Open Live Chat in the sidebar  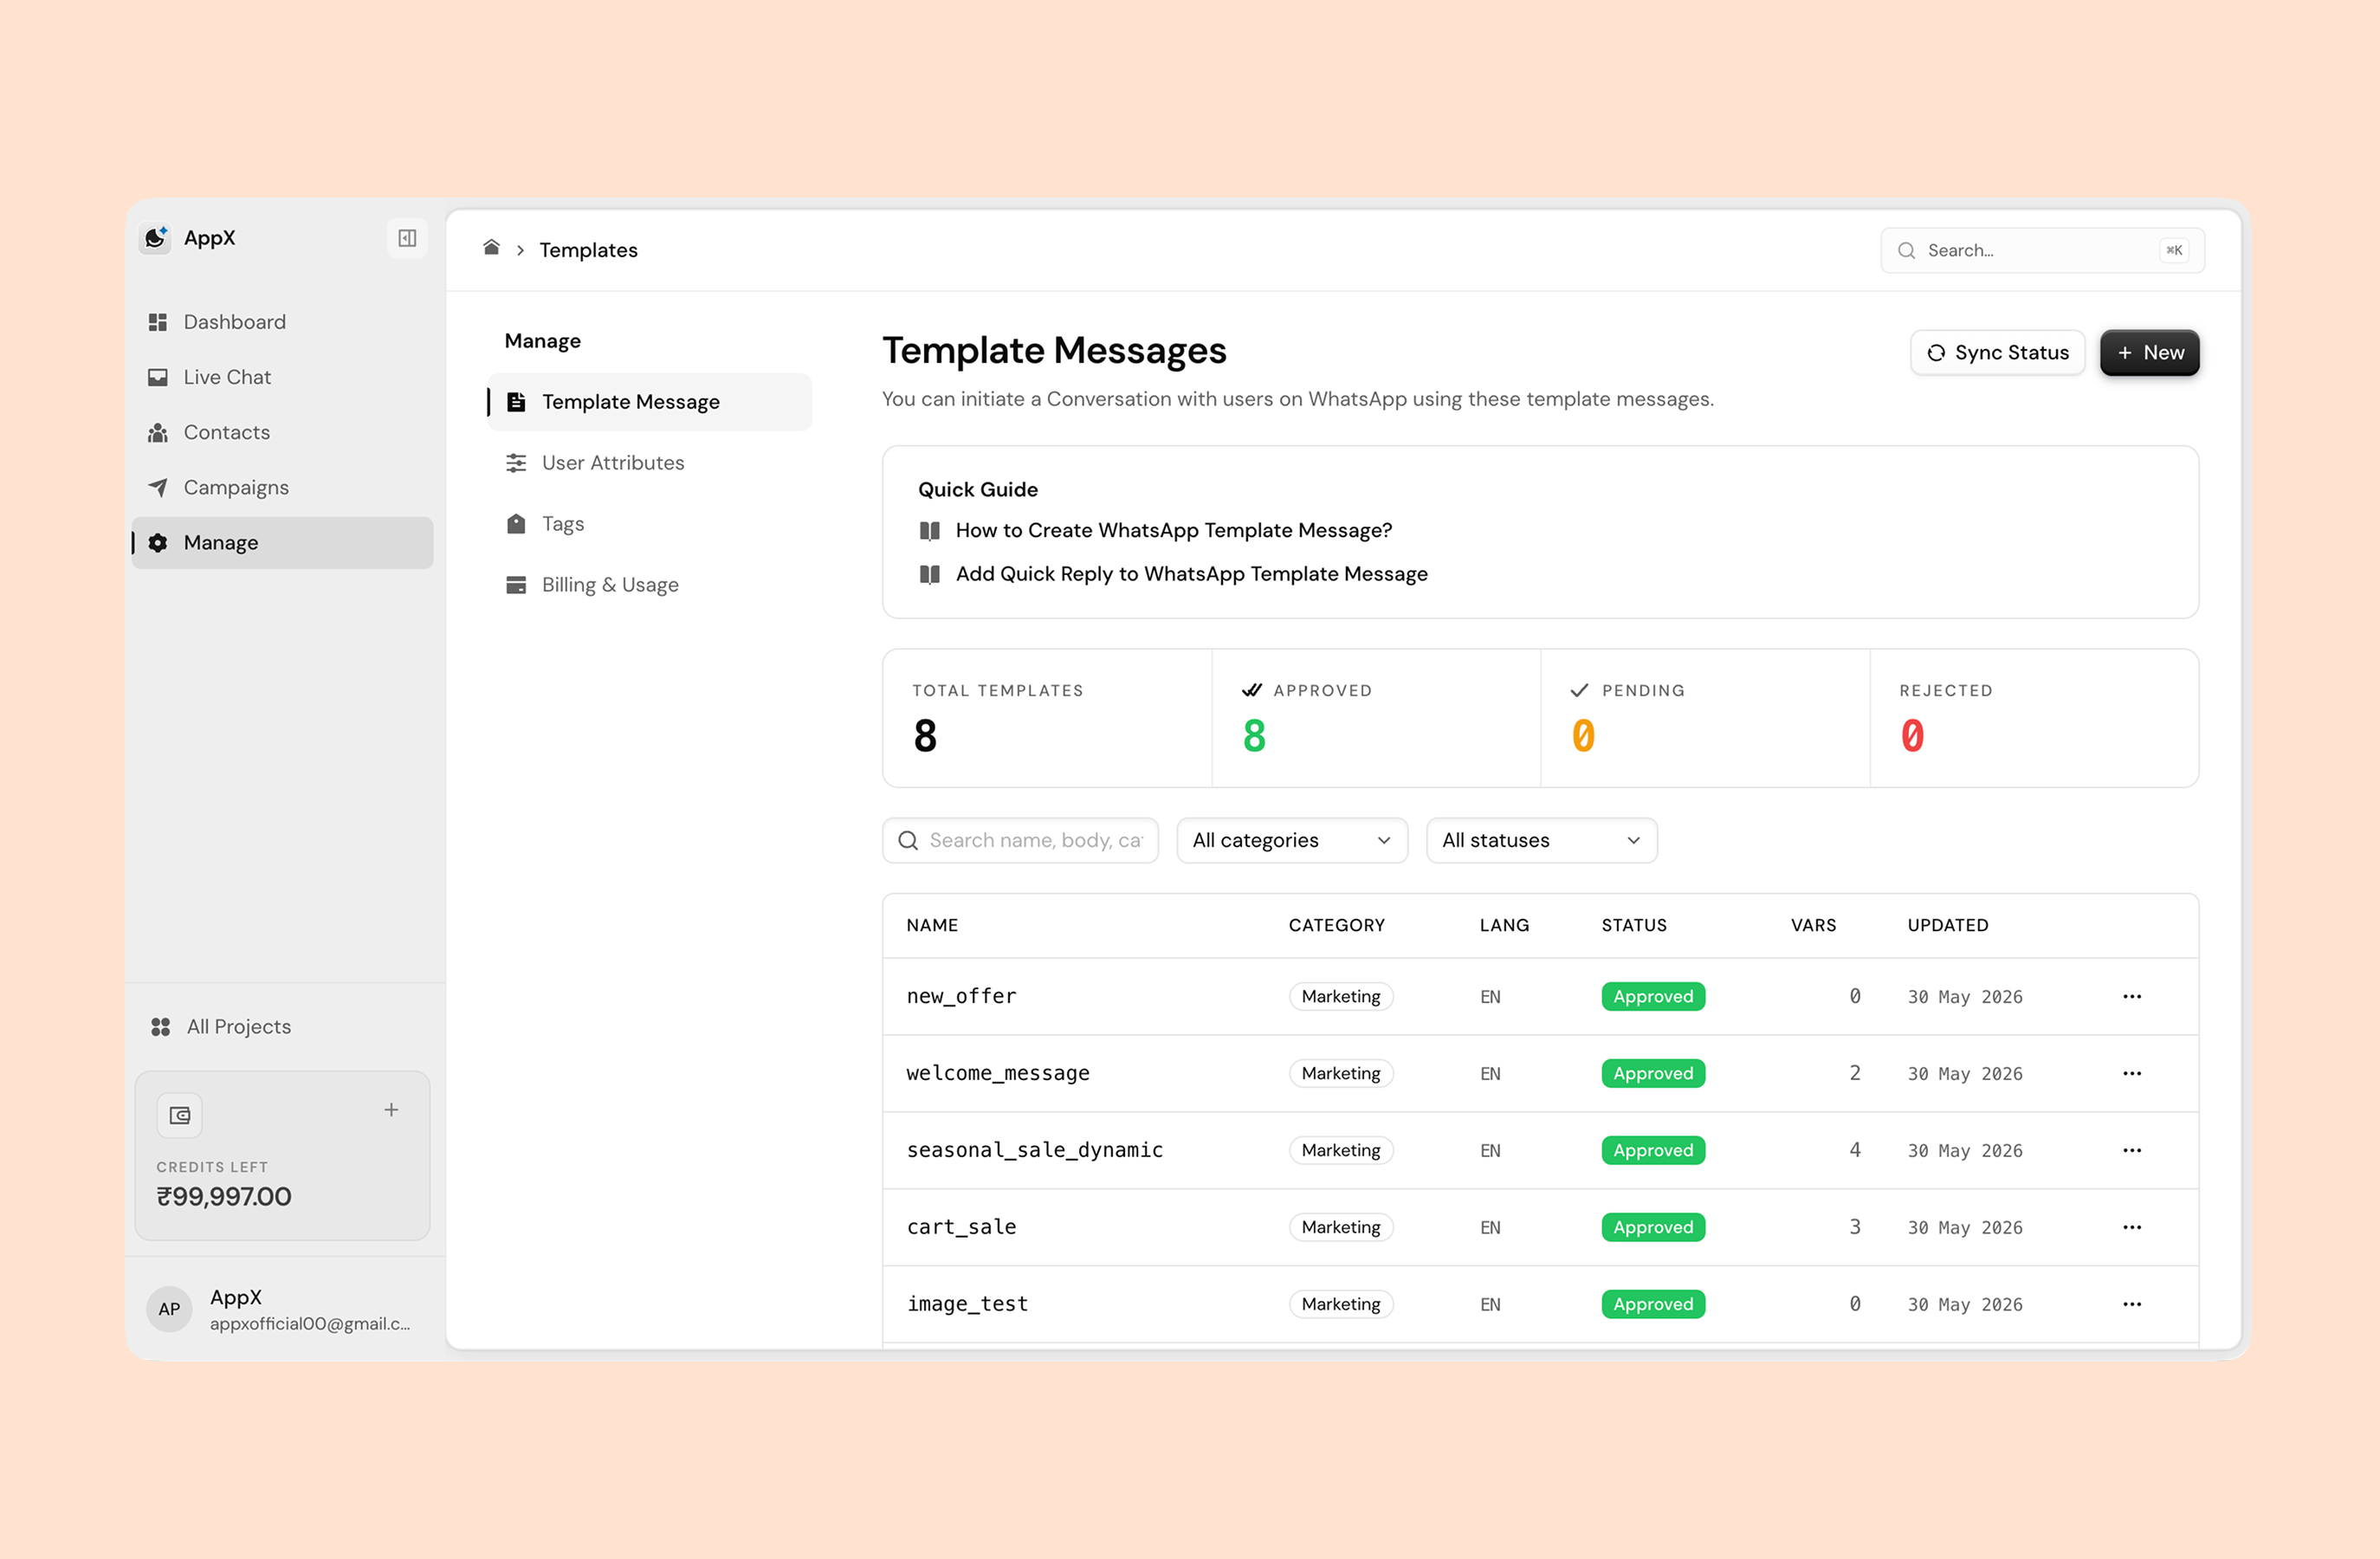coord(282,377)
